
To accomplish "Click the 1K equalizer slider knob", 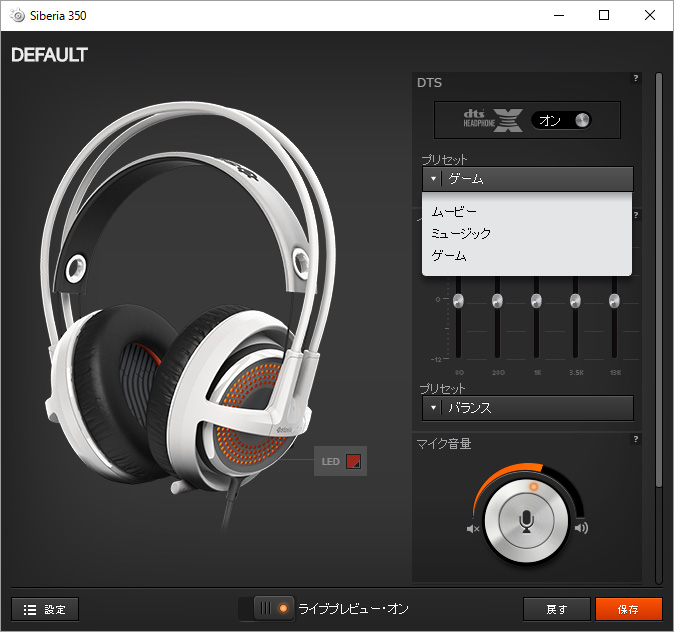I will [x=536, y=301].
